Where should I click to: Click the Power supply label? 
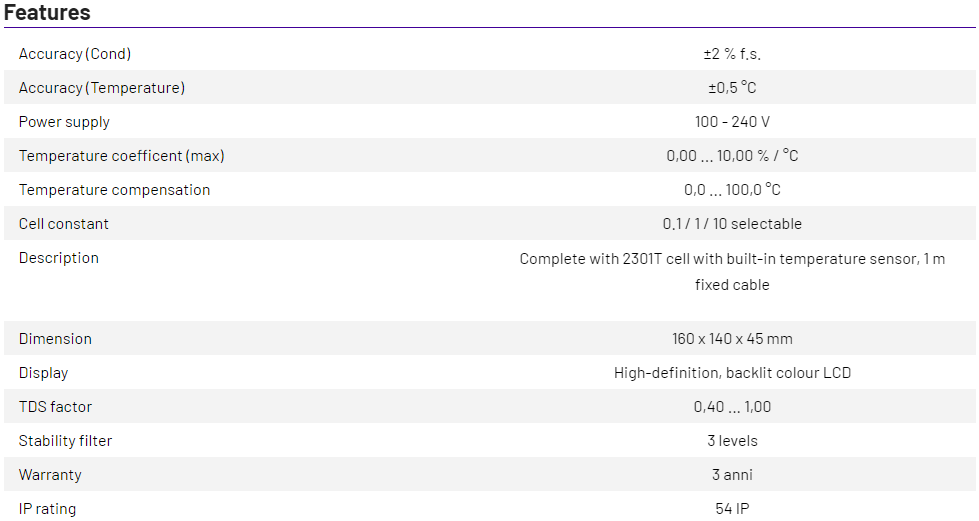(x=64, y=122)
